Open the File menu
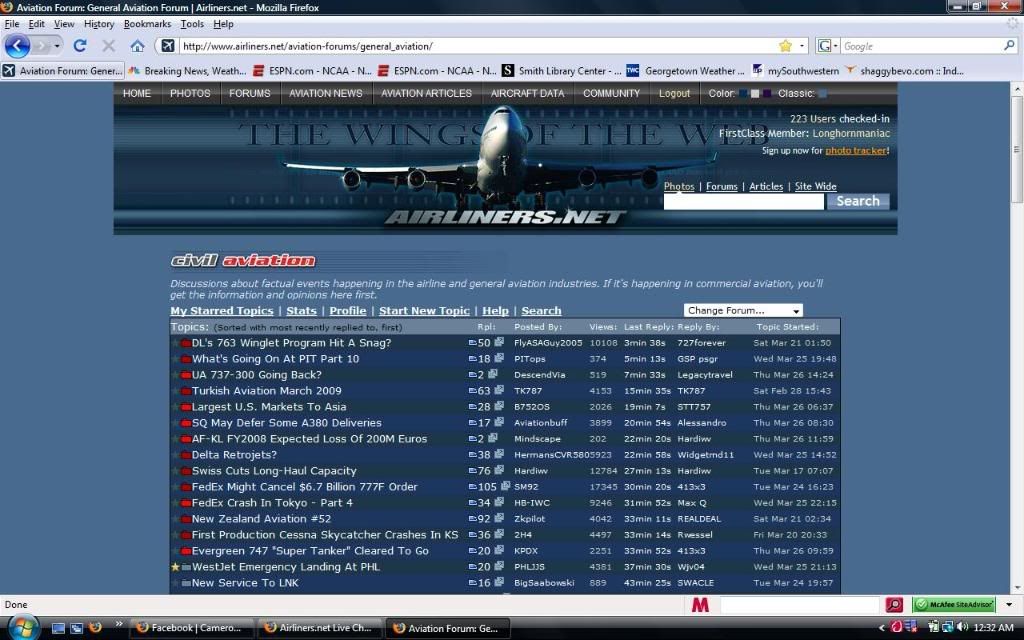This screenshot has width=1024, height=640. pyautogui.click(x=12, y=24)
